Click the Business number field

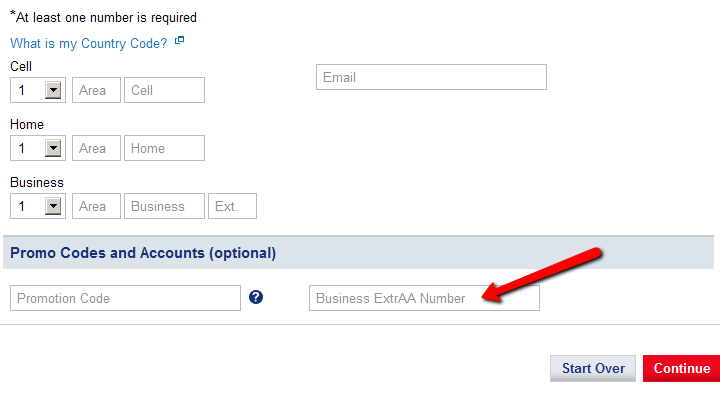[164, 206]
